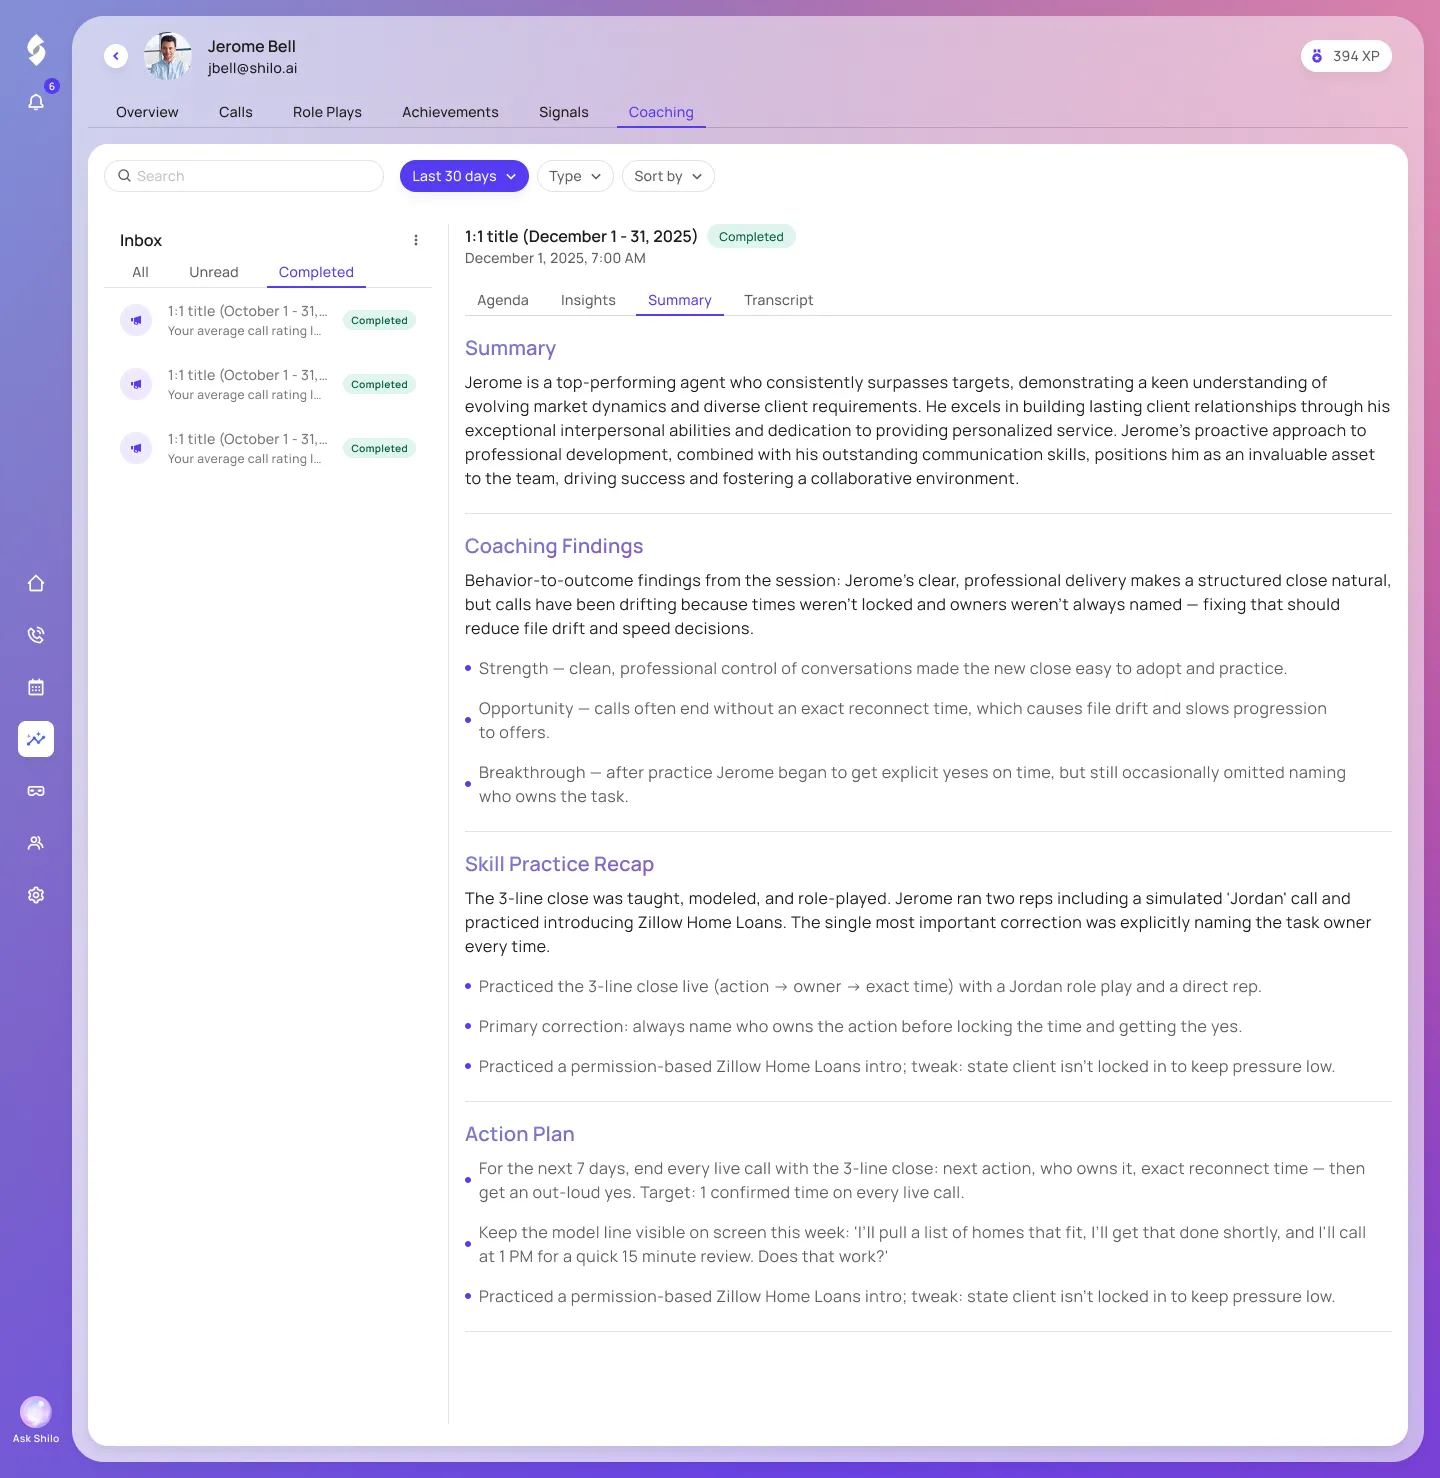Open Ask Shilo assistant orb
The width and height of the screenshot is (1440, 1478).
pos(36,1411)
